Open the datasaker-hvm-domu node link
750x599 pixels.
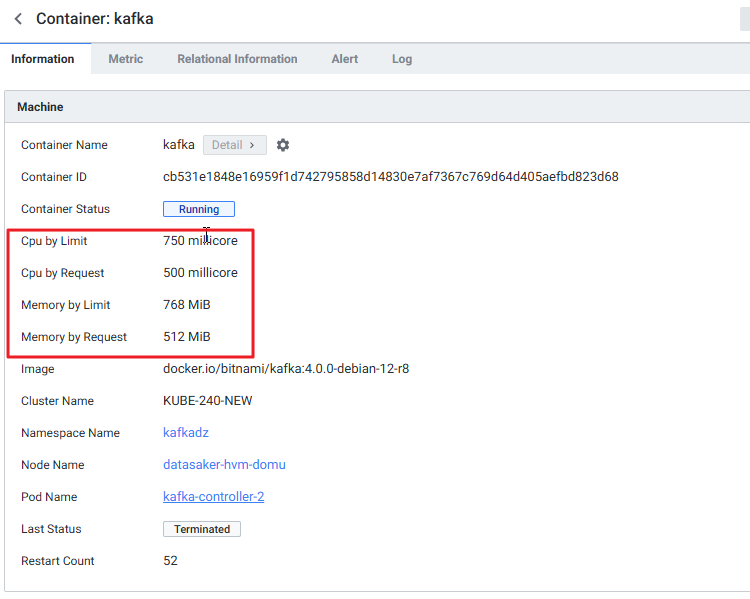(224, 465)
